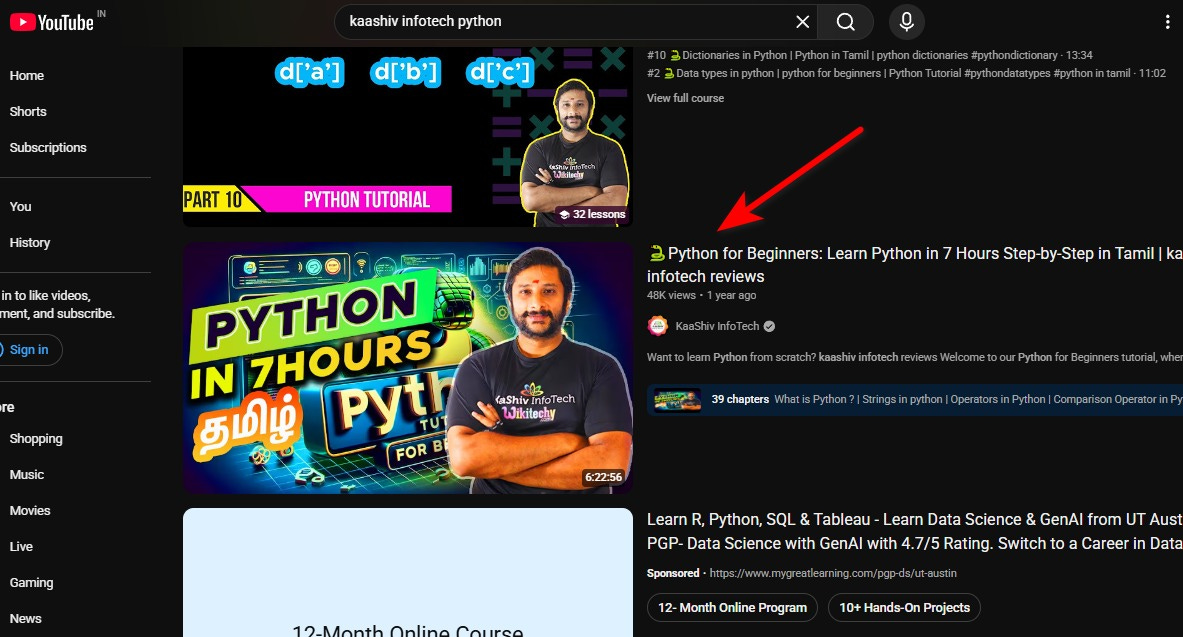Open the Part 10 Python Tutorial course thumbnail

(407, 136)
